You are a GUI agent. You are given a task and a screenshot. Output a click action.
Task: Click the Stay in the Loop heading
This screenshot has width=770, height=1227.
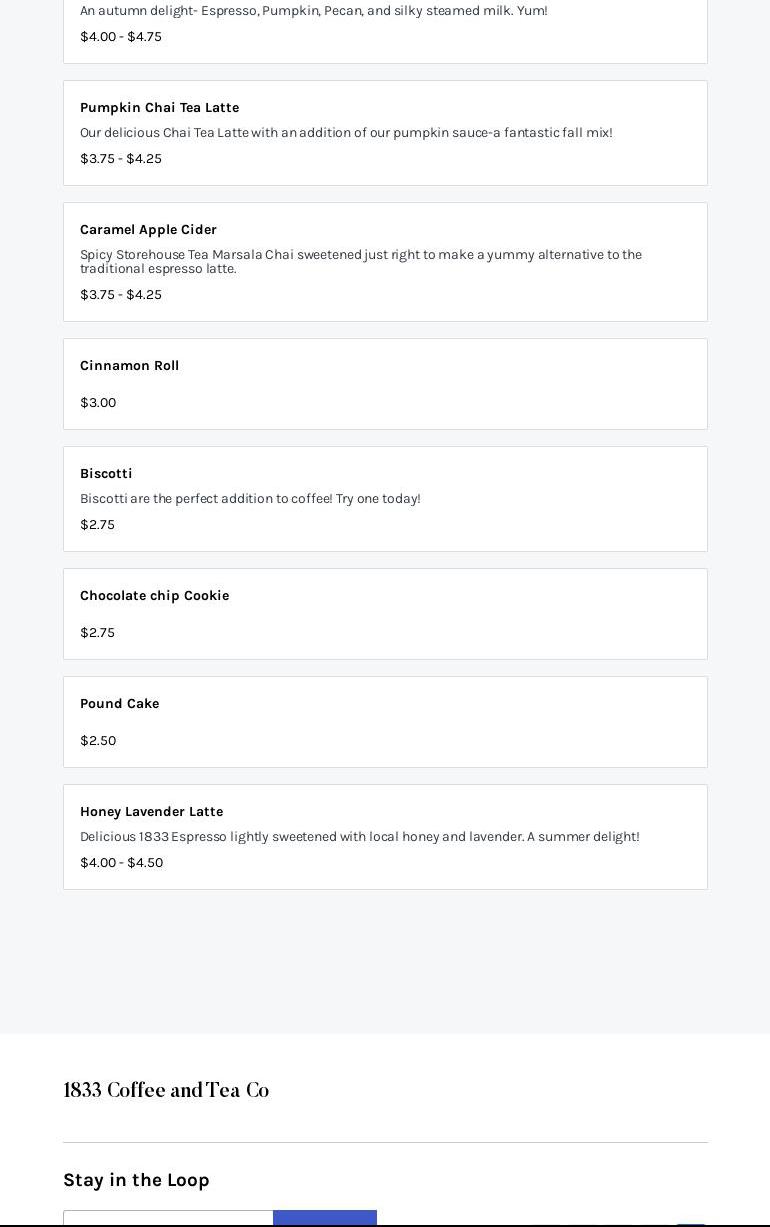coord(136,1180)
